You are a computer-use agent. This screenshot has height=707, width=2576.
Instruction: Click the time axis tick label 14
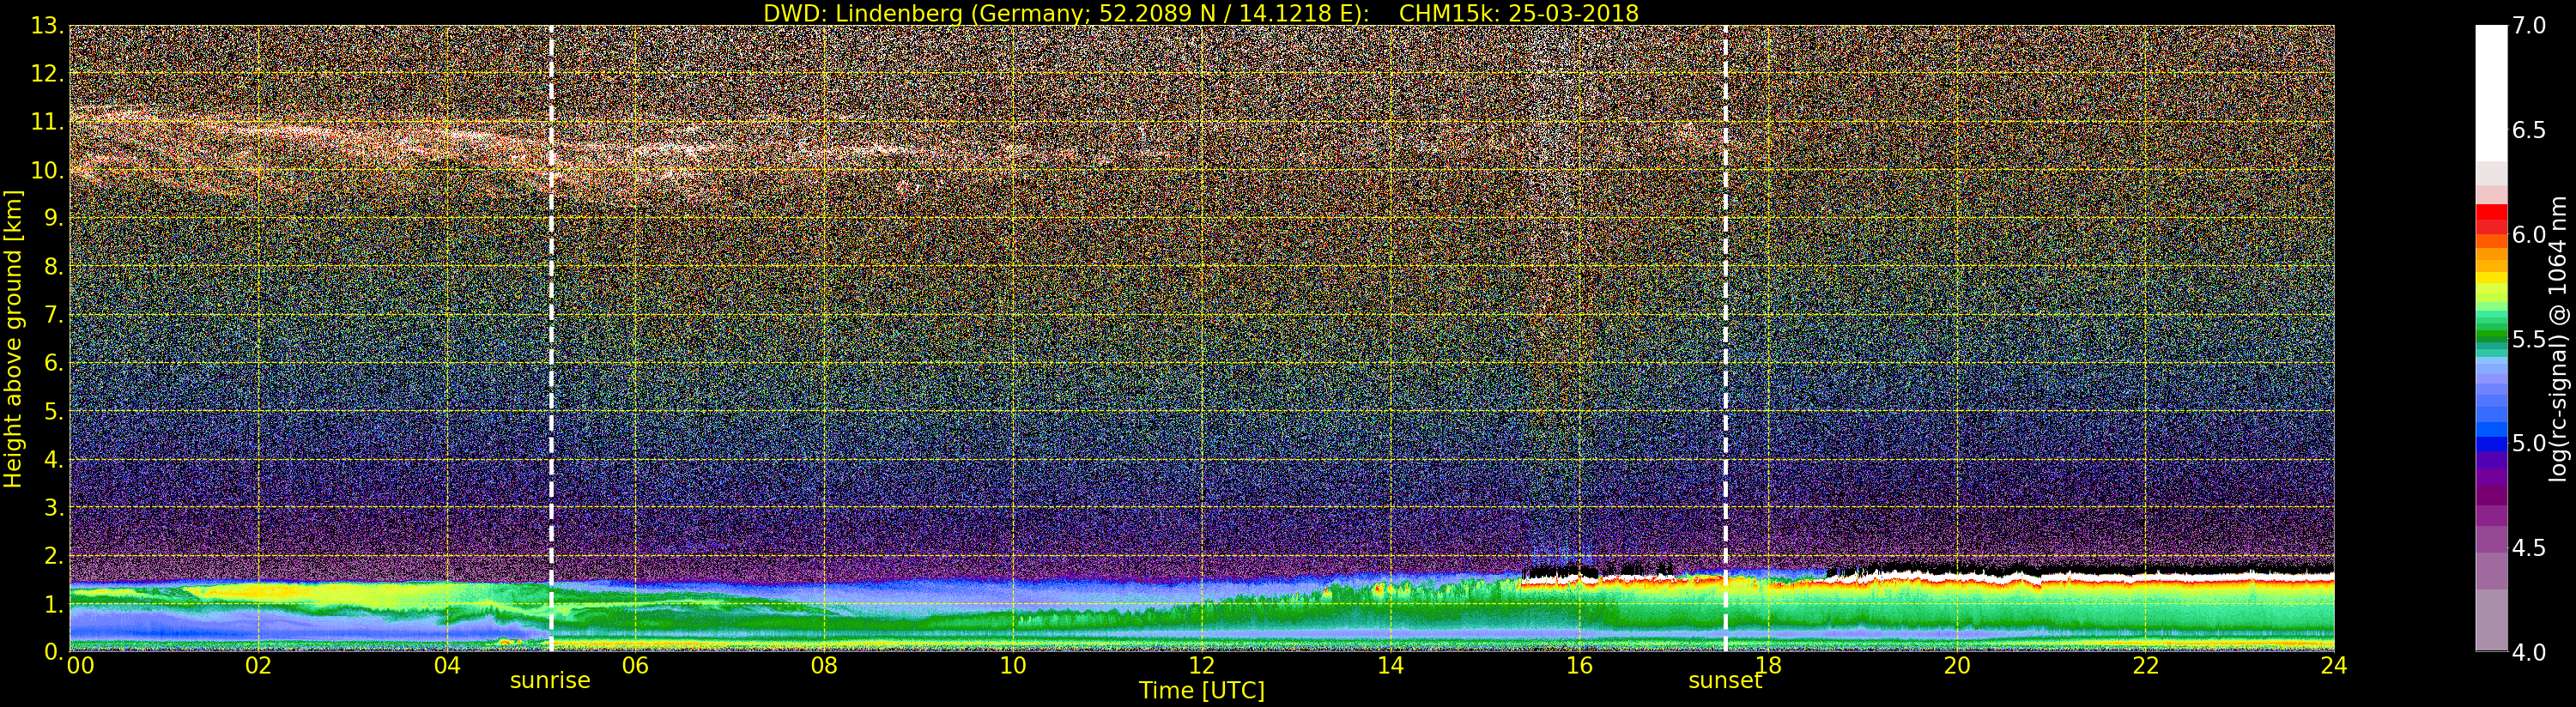[x=1390, y=665]
